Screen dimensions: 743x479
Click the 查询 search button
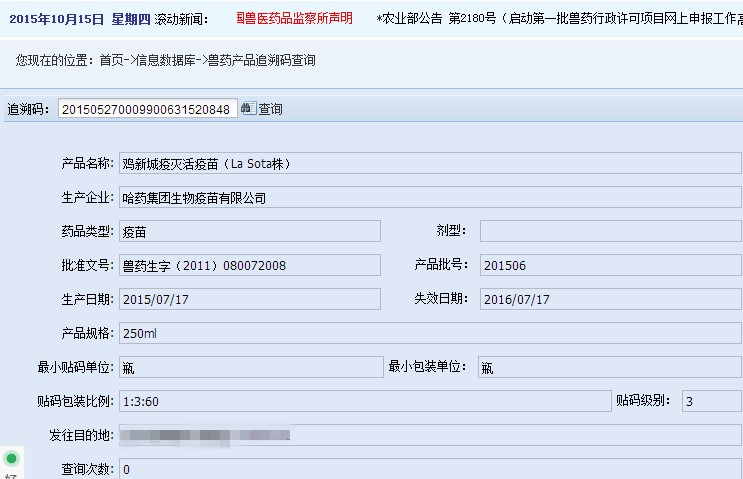pyautogui.click(x=270, y=109)
